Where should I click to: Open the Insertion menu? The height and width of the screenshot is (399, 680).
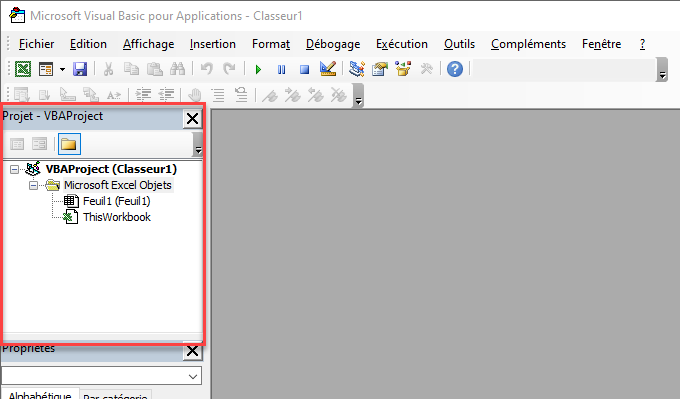click(x=213, y=44)
